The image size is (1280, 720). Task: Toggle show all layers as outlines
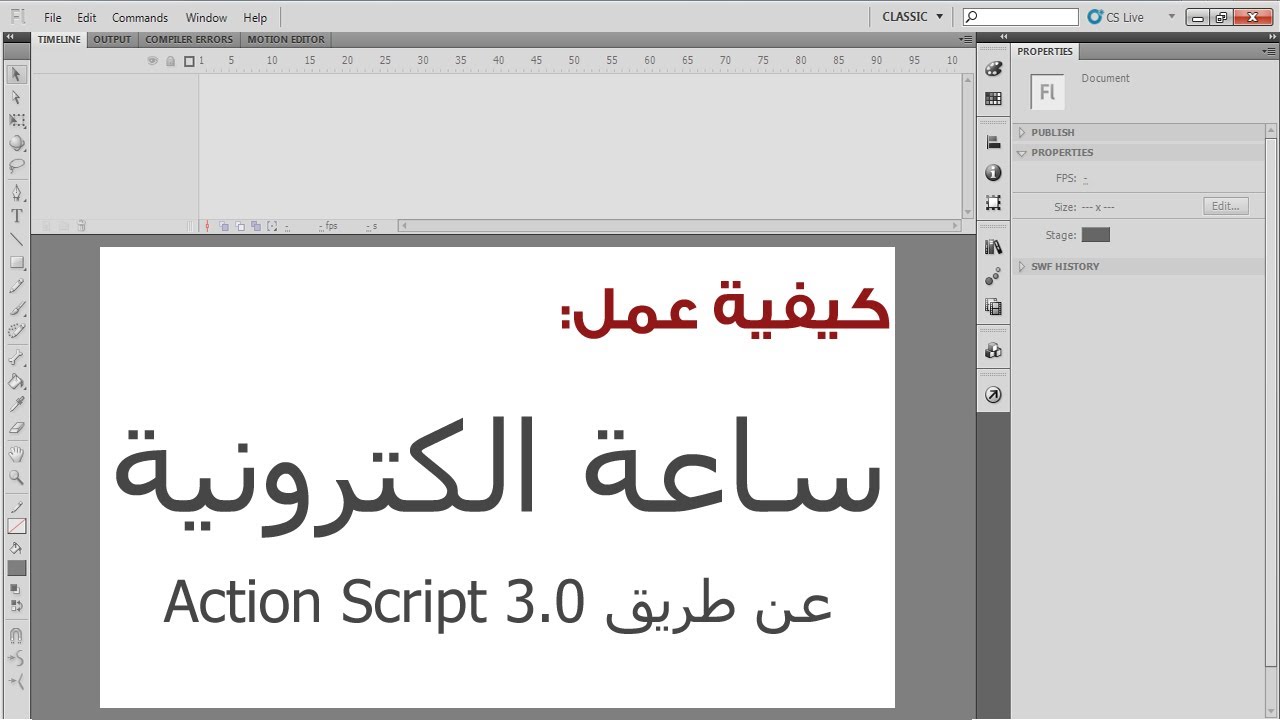pyautogui.click(x=189, y=61)
